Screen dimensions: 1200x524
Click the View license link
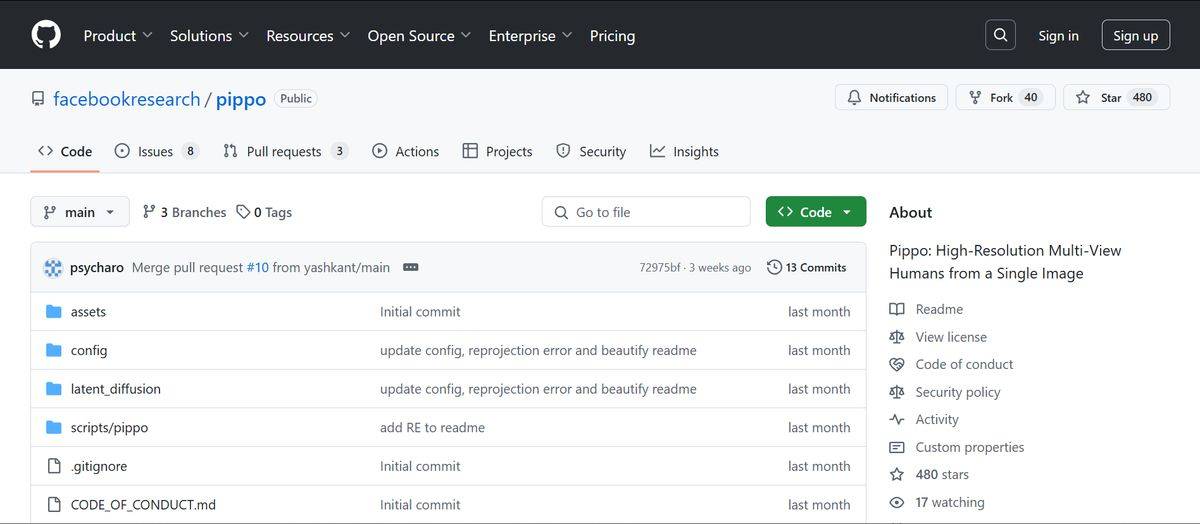pyautogui.click(x=951, y=337)
